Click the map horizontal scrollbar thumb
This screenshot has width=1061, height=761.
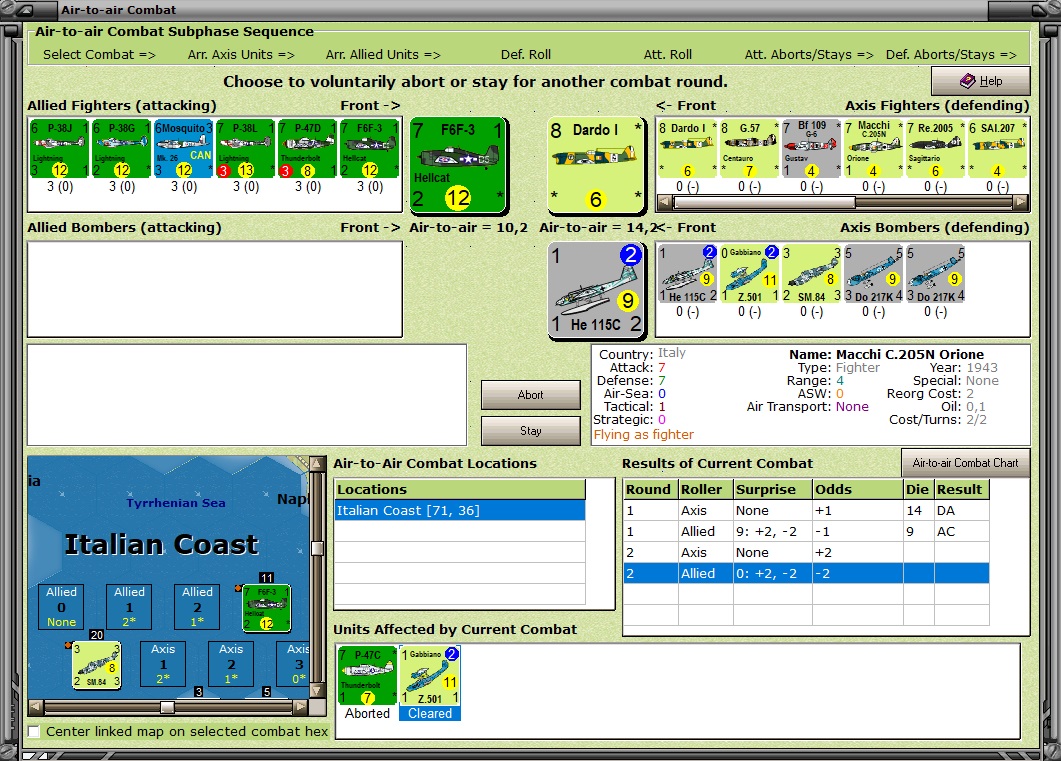click(x=167, y=708)
